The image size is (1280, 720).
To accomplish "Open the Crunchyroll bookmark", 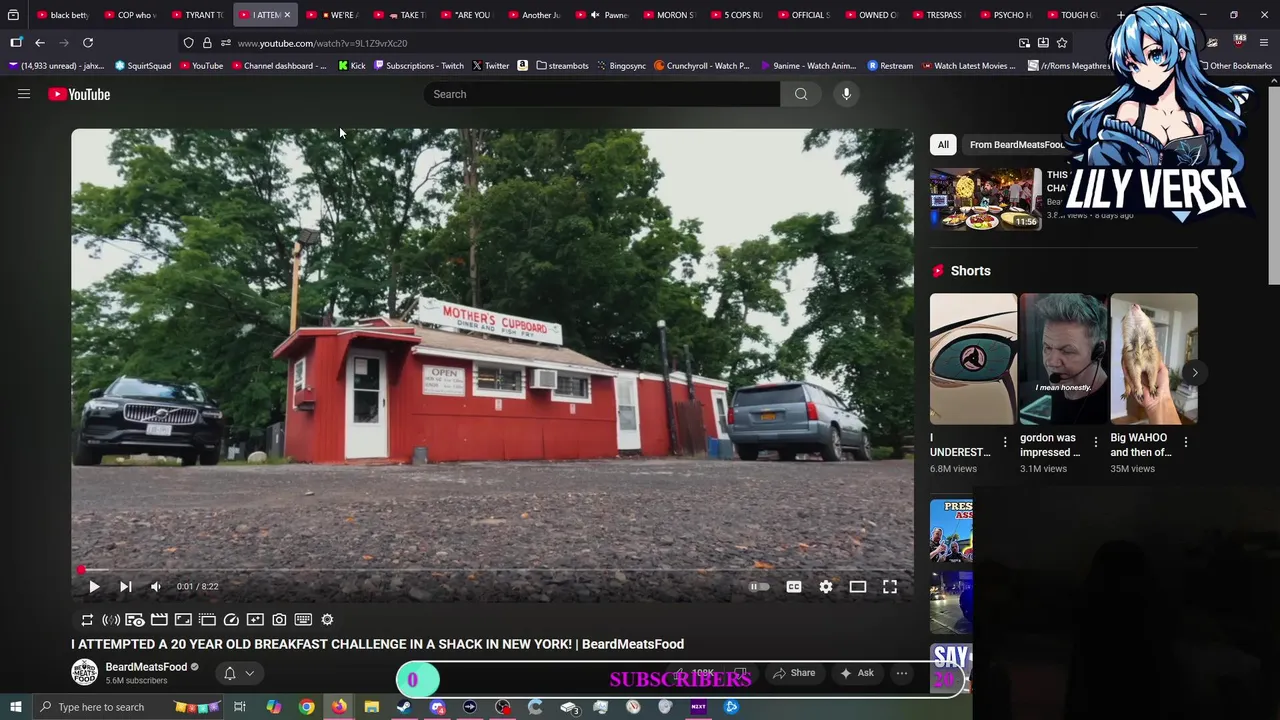I will 701,66.
